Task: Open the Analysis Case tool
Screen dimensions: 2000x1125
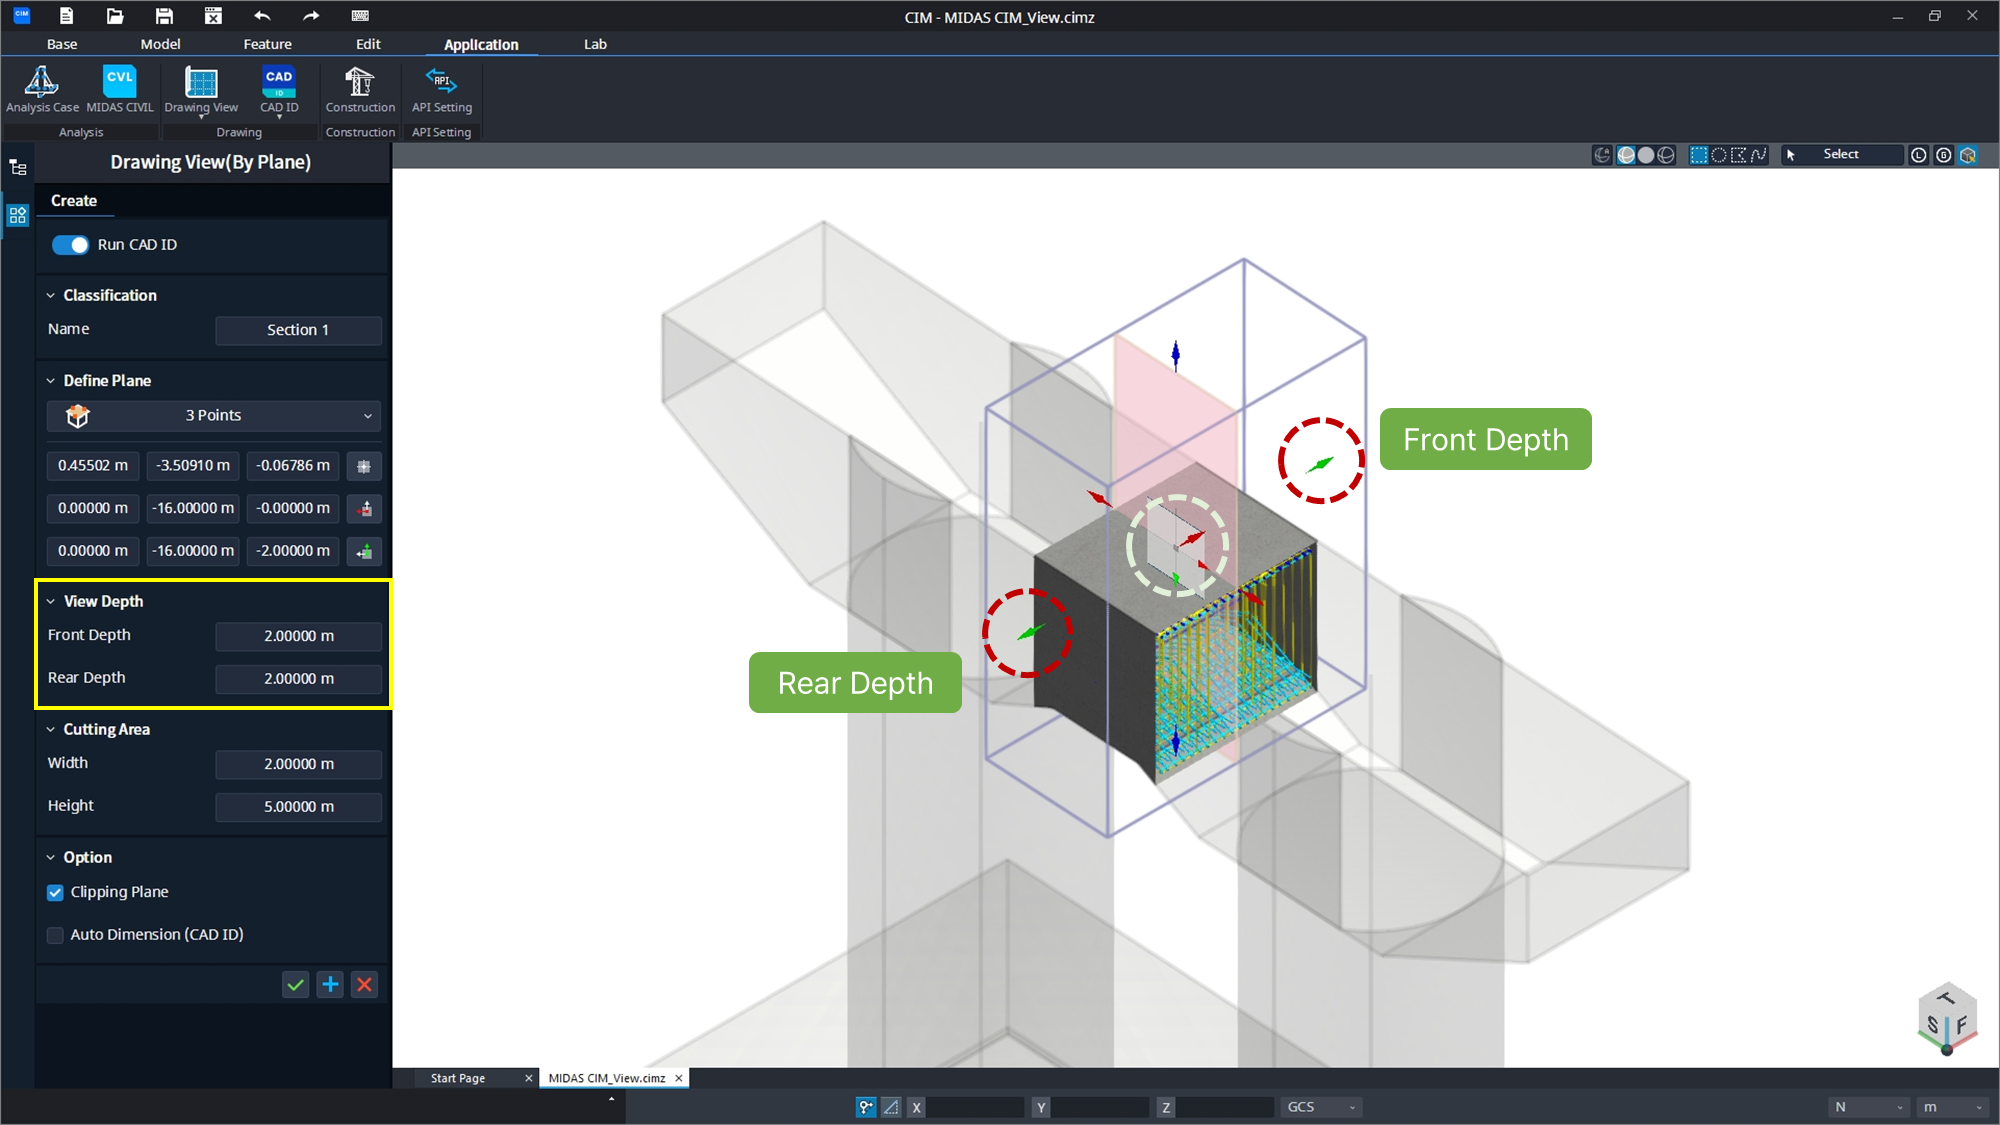Action: [42, 90]
